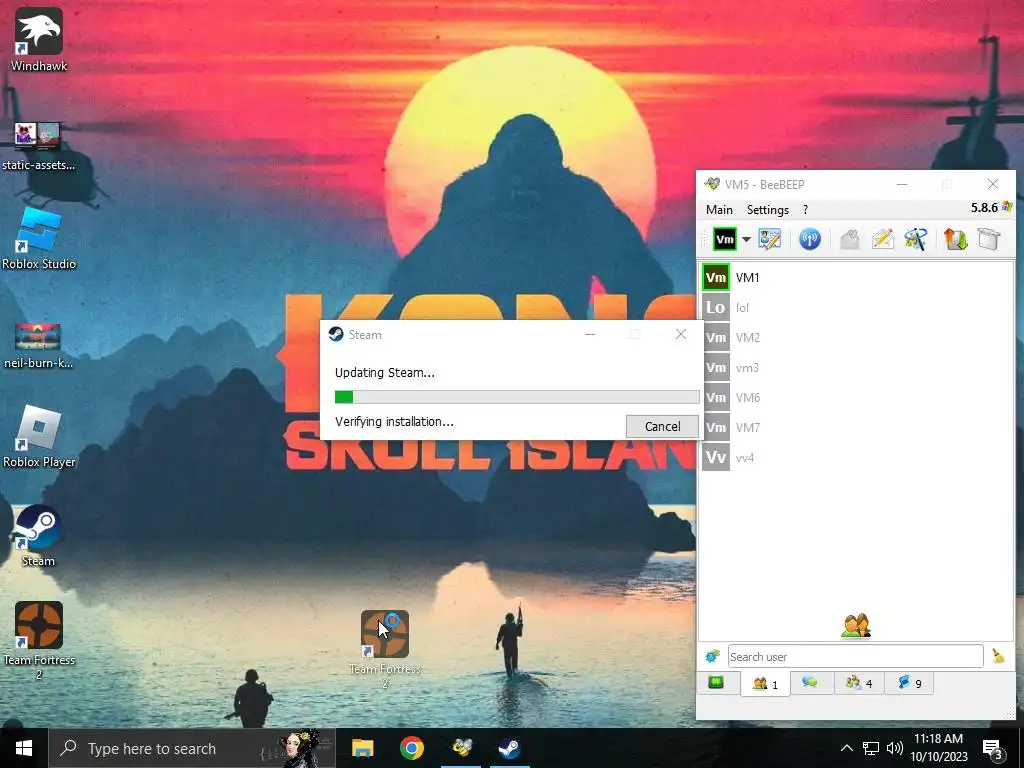The width and height of the screenshot is (1024, 768).
Task: Select user vv4 in the BeeBEEP list
Action: pos(856,458)
